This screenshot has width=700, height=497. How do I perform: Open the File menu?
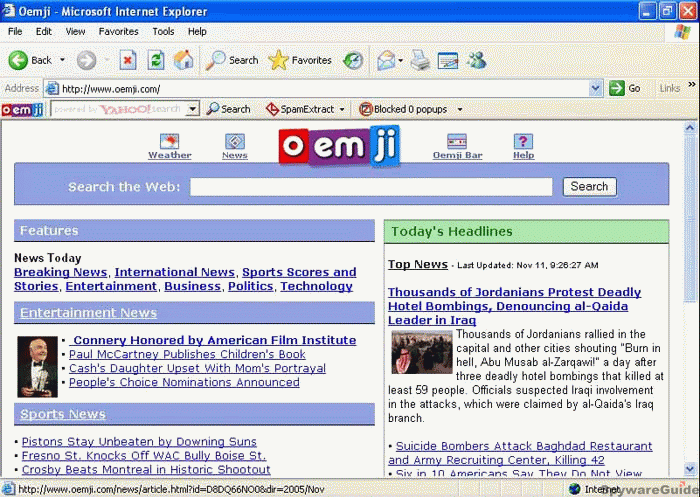click(15, 32)
